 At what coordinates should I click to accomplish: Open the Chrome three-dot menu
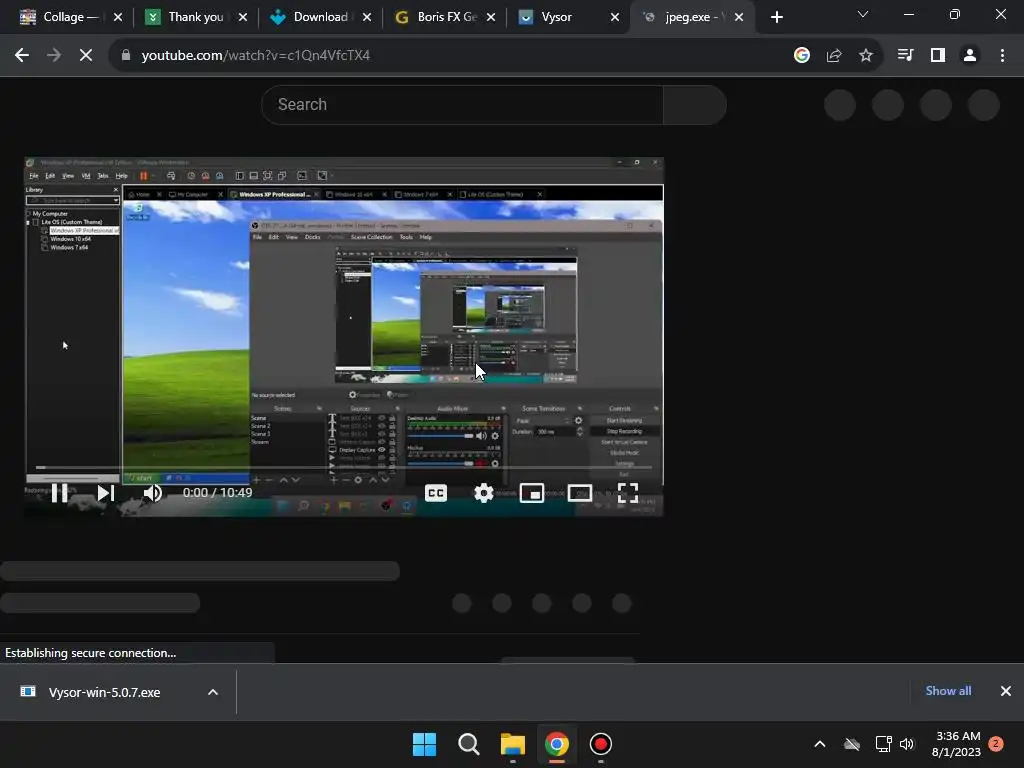[x=1002, y=56]
